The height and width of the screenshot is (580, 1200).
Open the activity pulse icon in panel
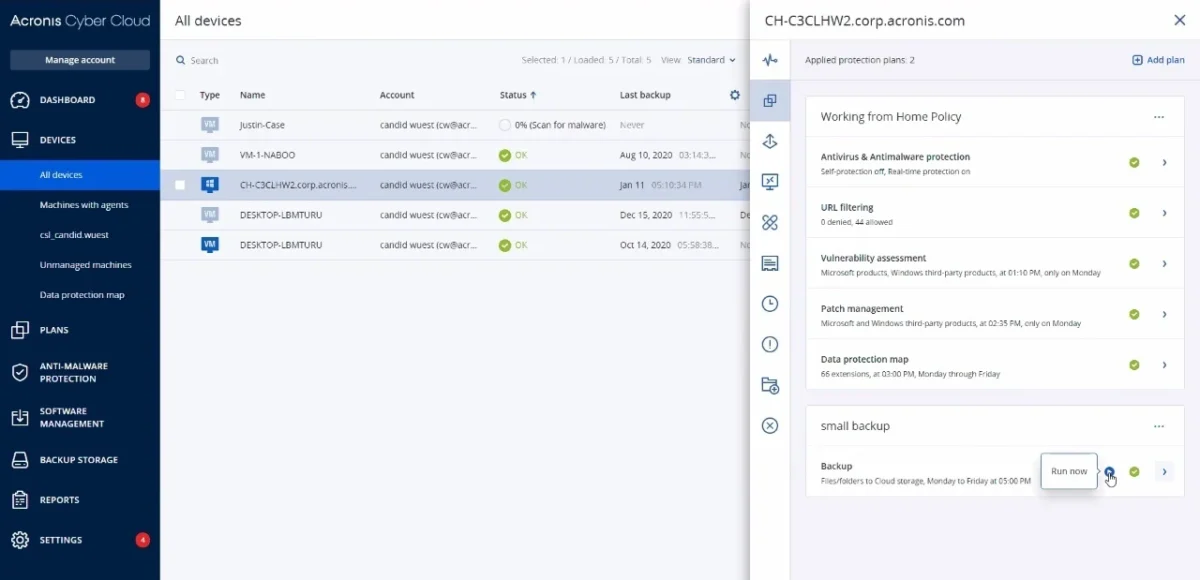pos(770,60)
